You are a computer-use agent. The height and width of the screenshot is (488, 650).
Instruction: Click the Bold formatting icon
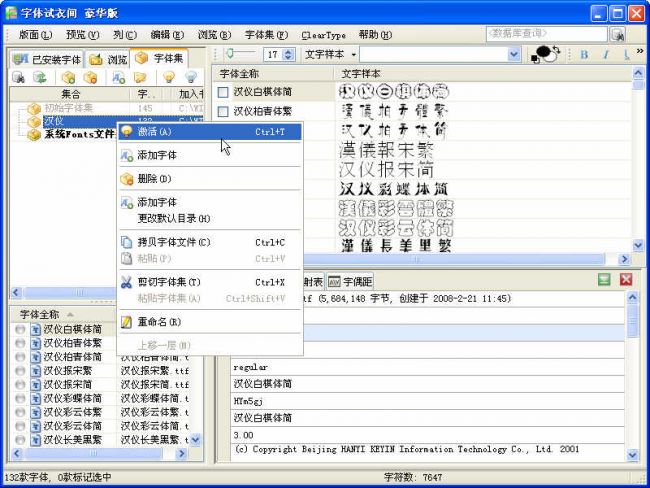pyautogui.click(x=582, y=54)
